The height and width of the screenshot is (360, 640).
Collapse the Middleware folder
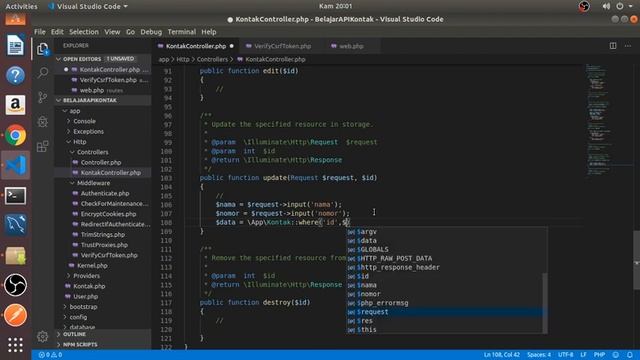[72, 183]
